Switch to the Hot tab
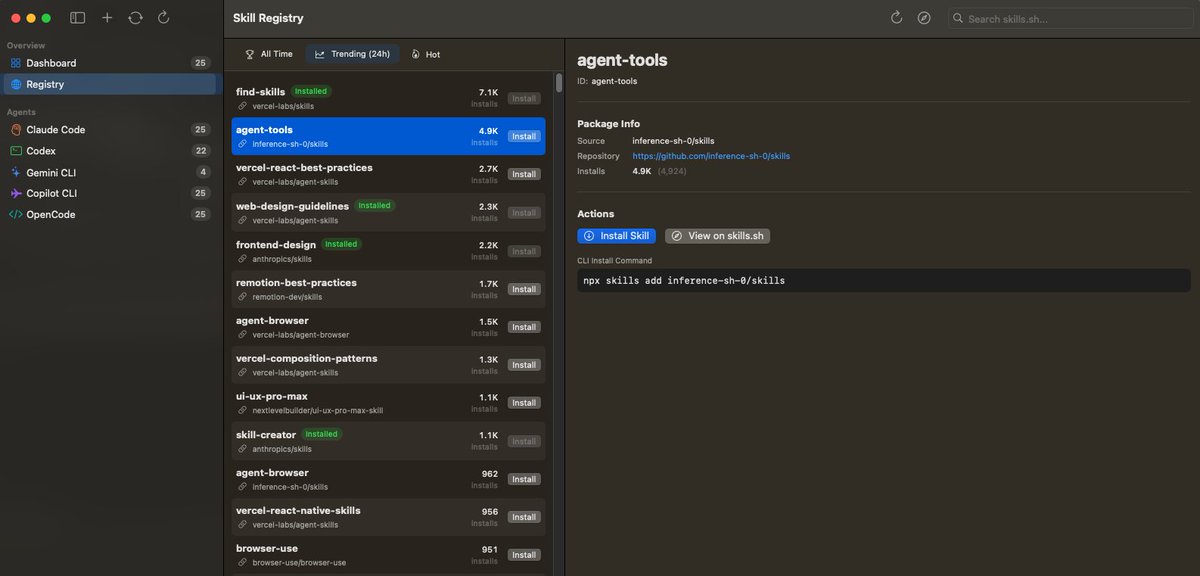 point(425,54)
